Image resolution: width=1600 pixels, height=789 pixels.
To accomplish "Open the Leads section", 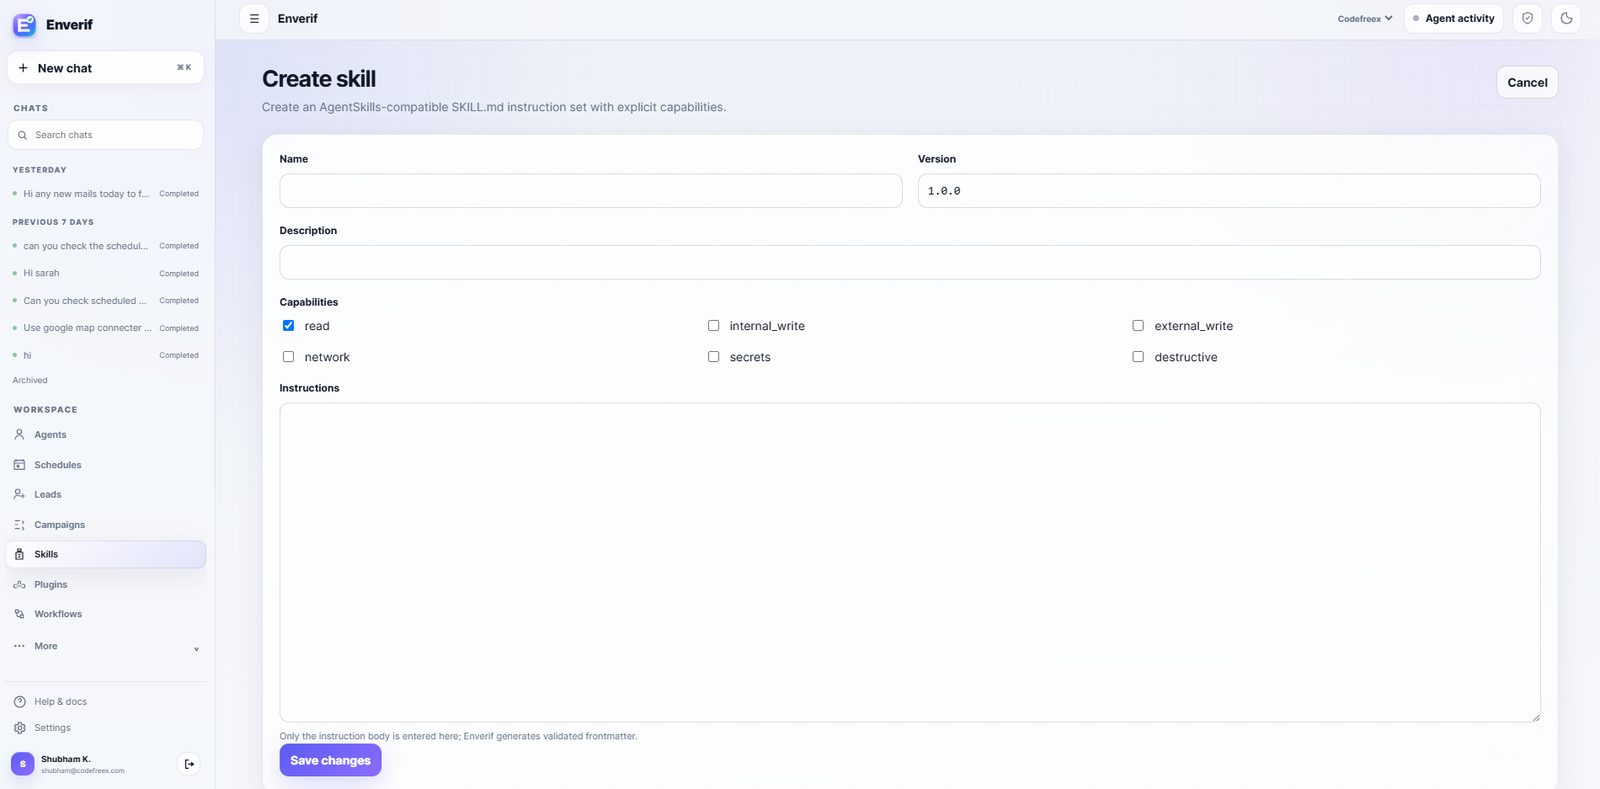I will [x=106, y=495].
